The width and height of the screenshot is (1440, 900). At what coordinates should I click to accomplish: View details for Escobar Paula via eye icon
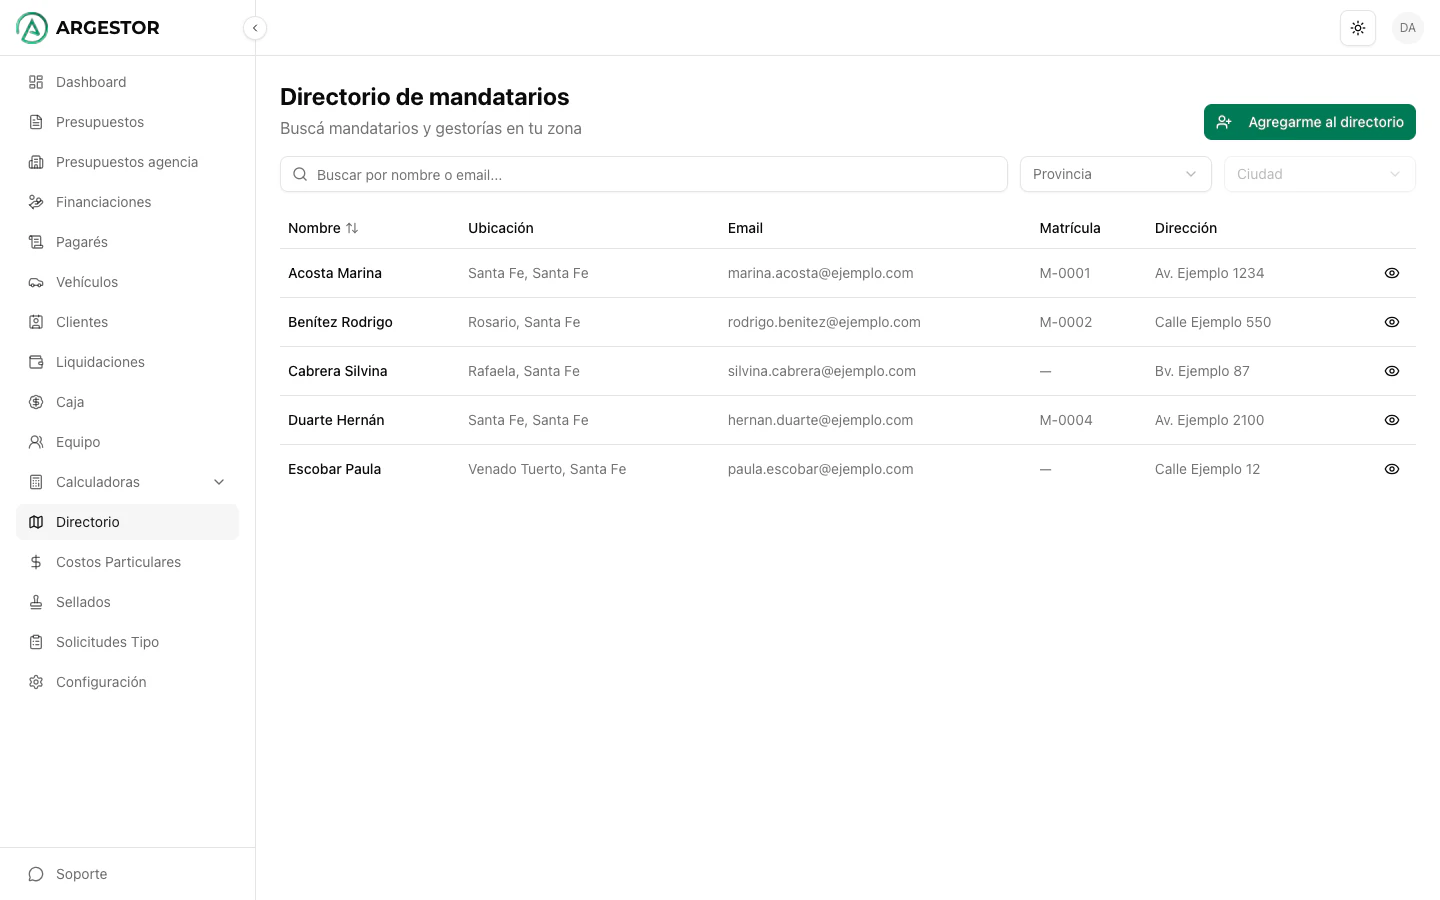[1392, 469]
